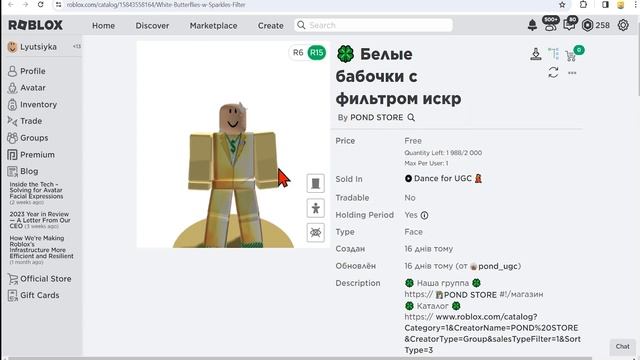Open the notifications bell
Image resolution: width=640 pixels, height=360 pixels.
[x=532, y=25]
